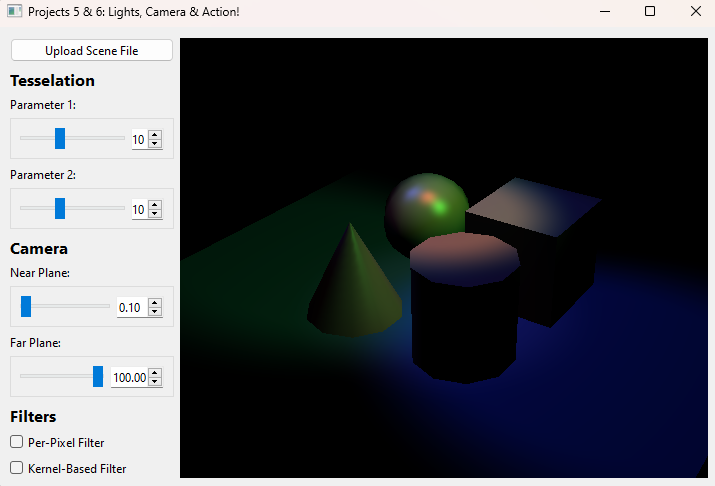
Task: Click the Parameter 1 value field
Action: [140, 140]
